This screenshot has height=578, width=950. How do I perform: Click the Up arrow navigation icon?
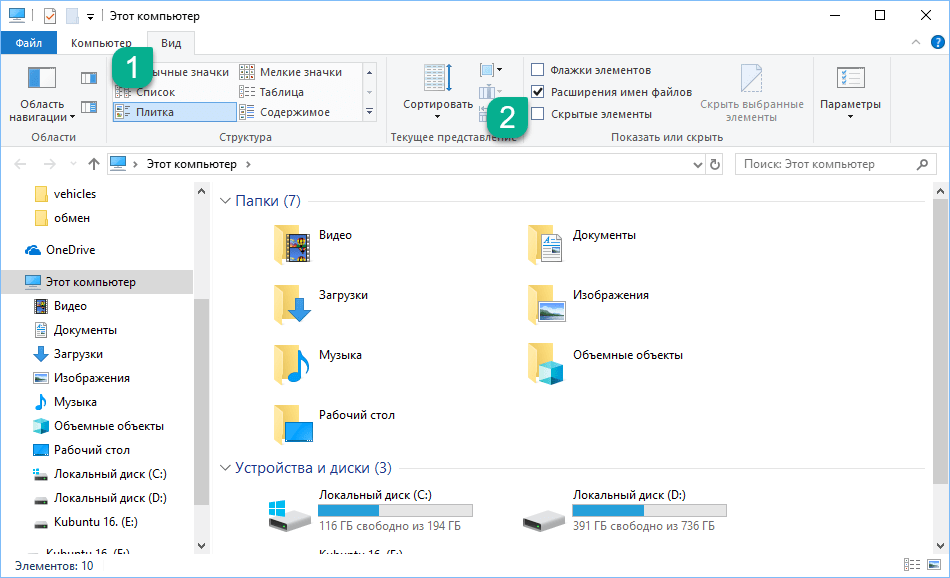[94, 164]
